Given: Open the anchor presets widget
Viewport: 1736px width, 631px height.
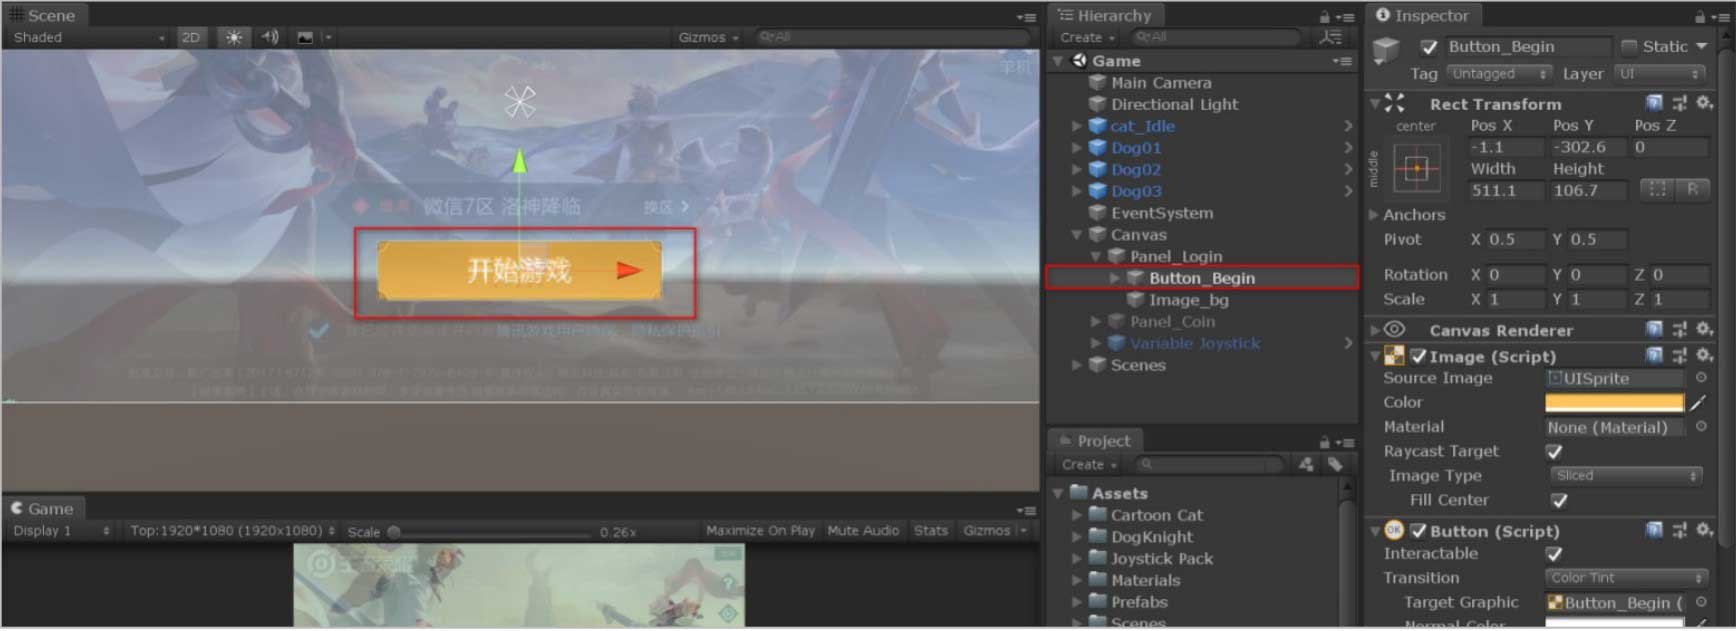Looking at the screenshot, I should coord(1417,168).
